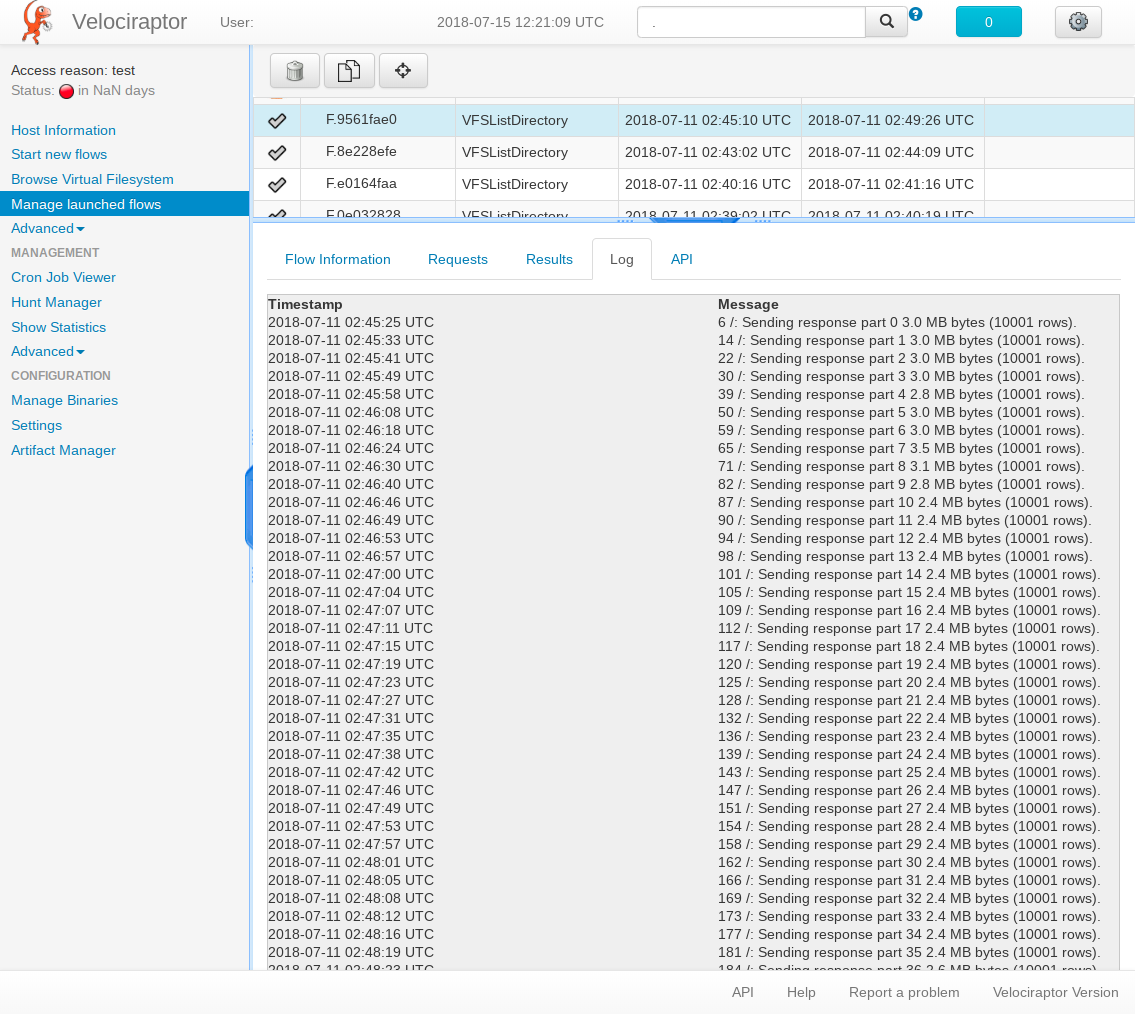1135x1014 pixels.
Task: Switch to the Flow Information tab
Action: [337, 259]
